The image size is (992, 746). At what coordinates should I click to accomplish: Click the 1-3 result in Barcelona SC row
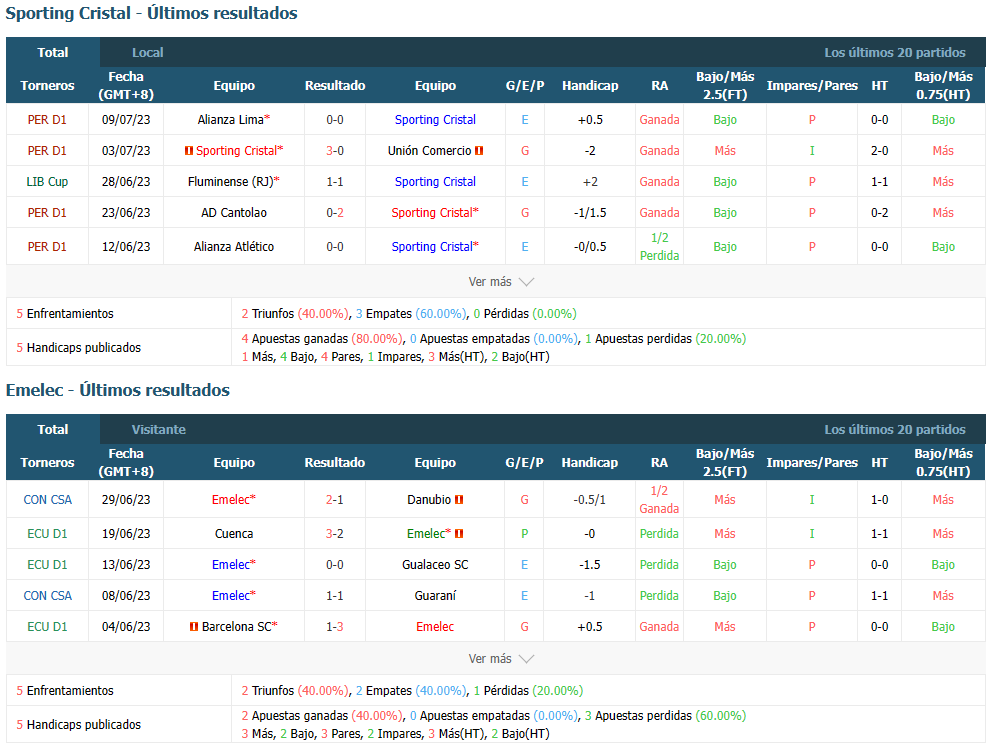click(335, 626)
